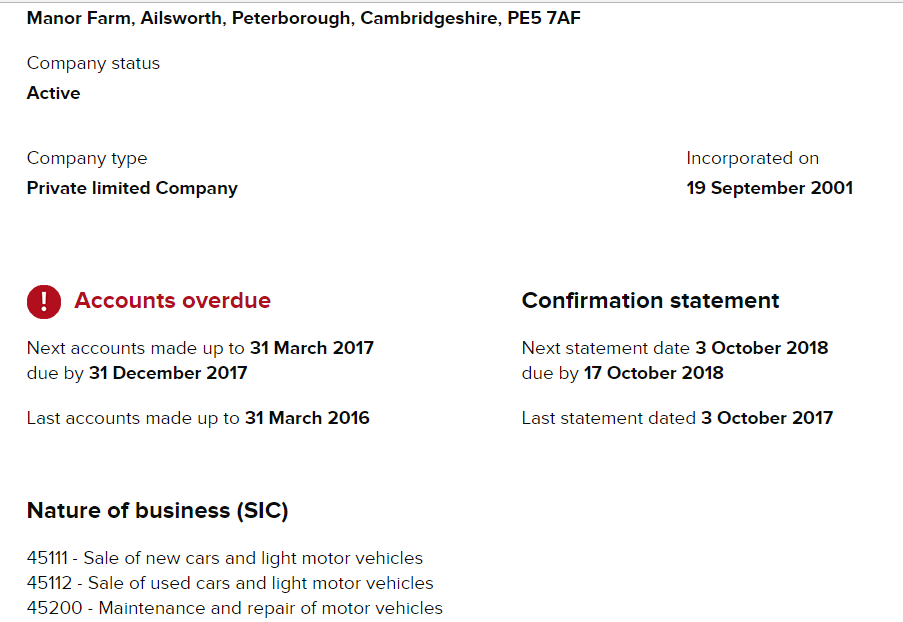This screenshot has width=903, height=622.
Task: Click the Company status label
Action: (93, 63)
